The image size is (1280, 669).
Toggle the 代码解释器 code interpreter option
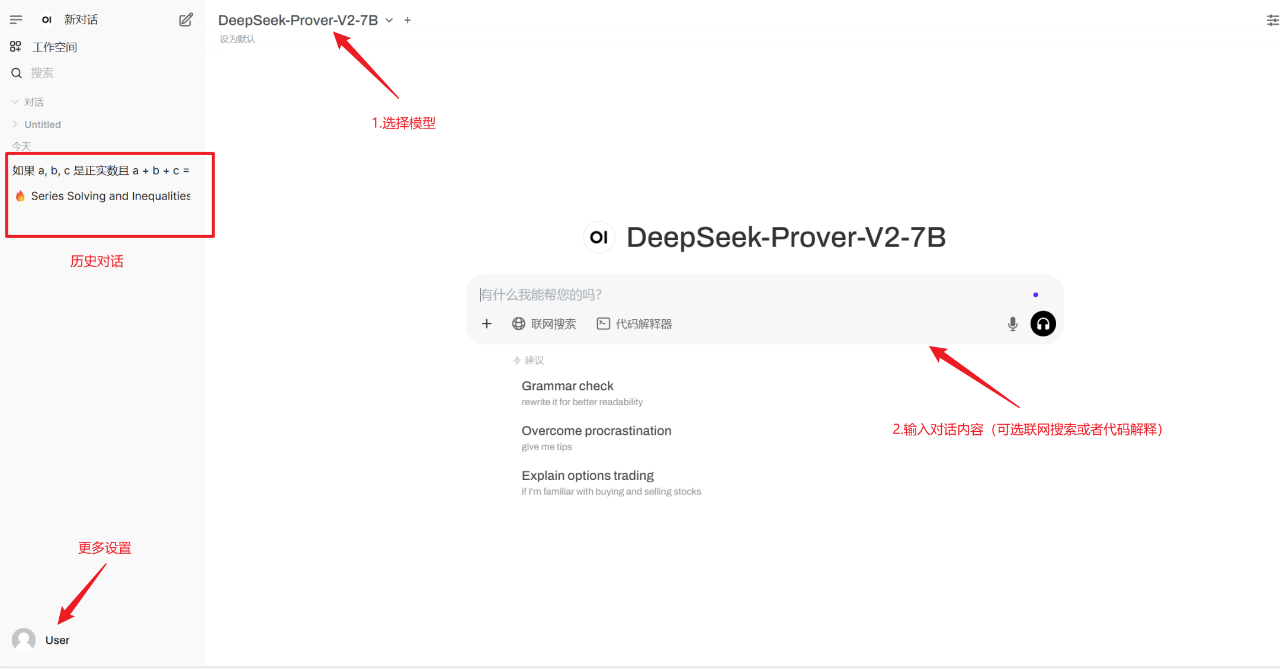(634, 324)
